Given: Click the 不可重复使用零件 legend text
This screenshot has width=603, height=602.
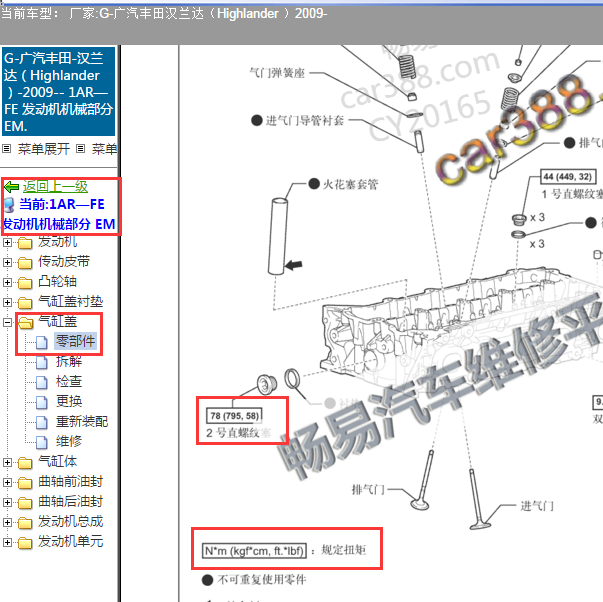Looking at the screenshot, I should click(x=262, y=579).
